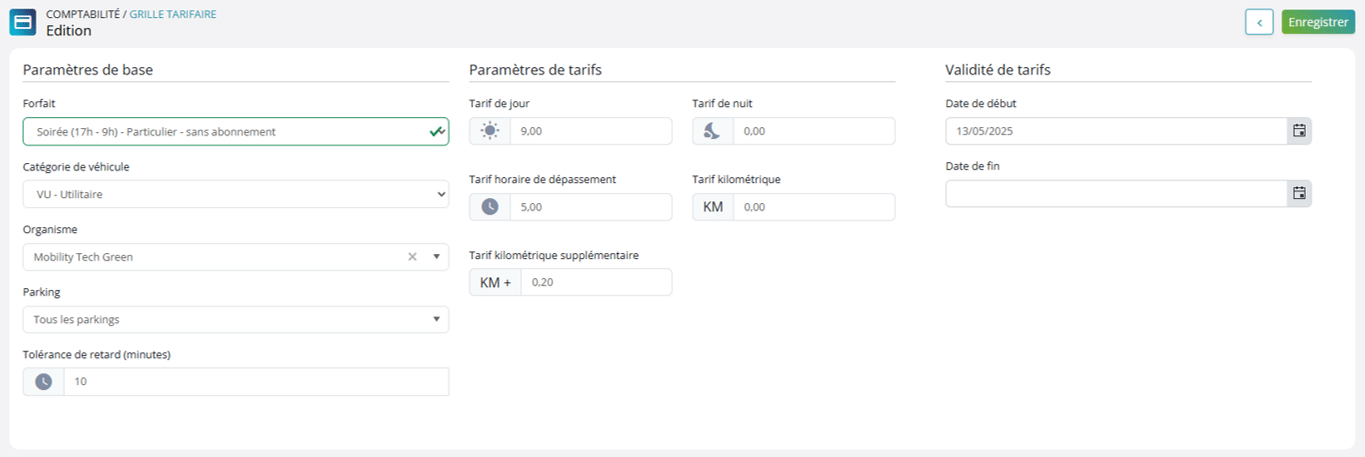The width and height of the screenshot is (1365, 457).
Task: Click the KM icon for Tarif kilométrique
Action: point(713,207)
